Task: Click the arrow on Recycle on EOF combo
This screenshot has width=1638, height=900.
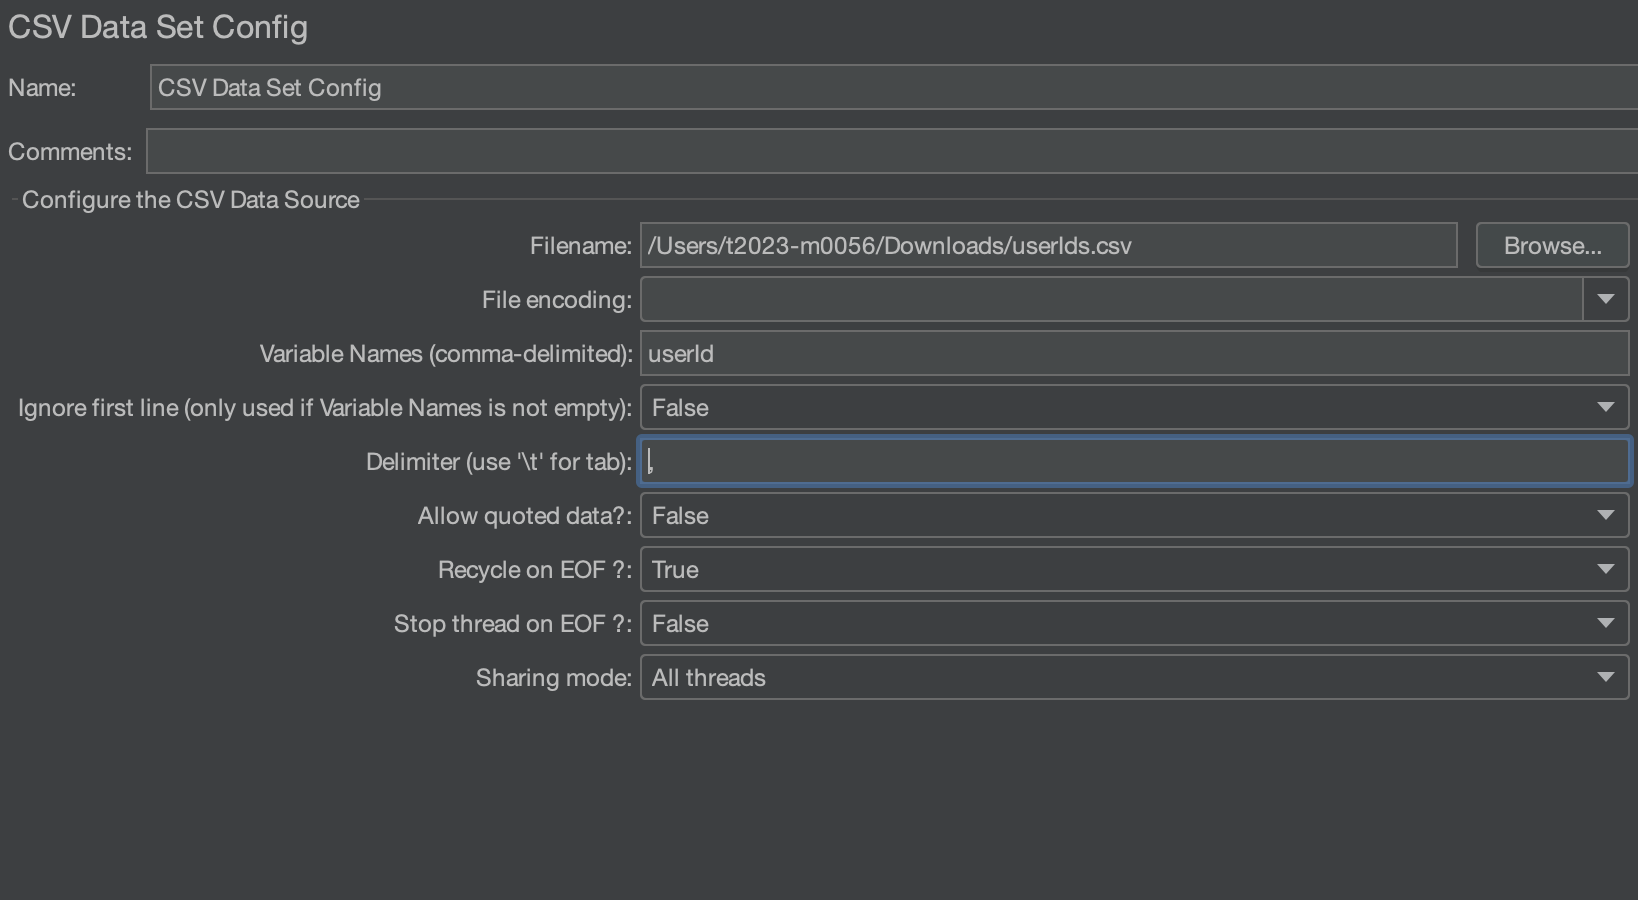Action: pyautogui.click(x=1606, y=570)
